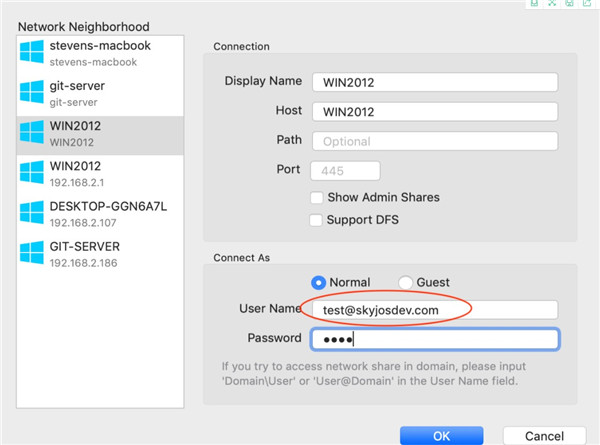Select the Normal connection radio button
This screenshot has height=445, width=600.
click(319, 283)
